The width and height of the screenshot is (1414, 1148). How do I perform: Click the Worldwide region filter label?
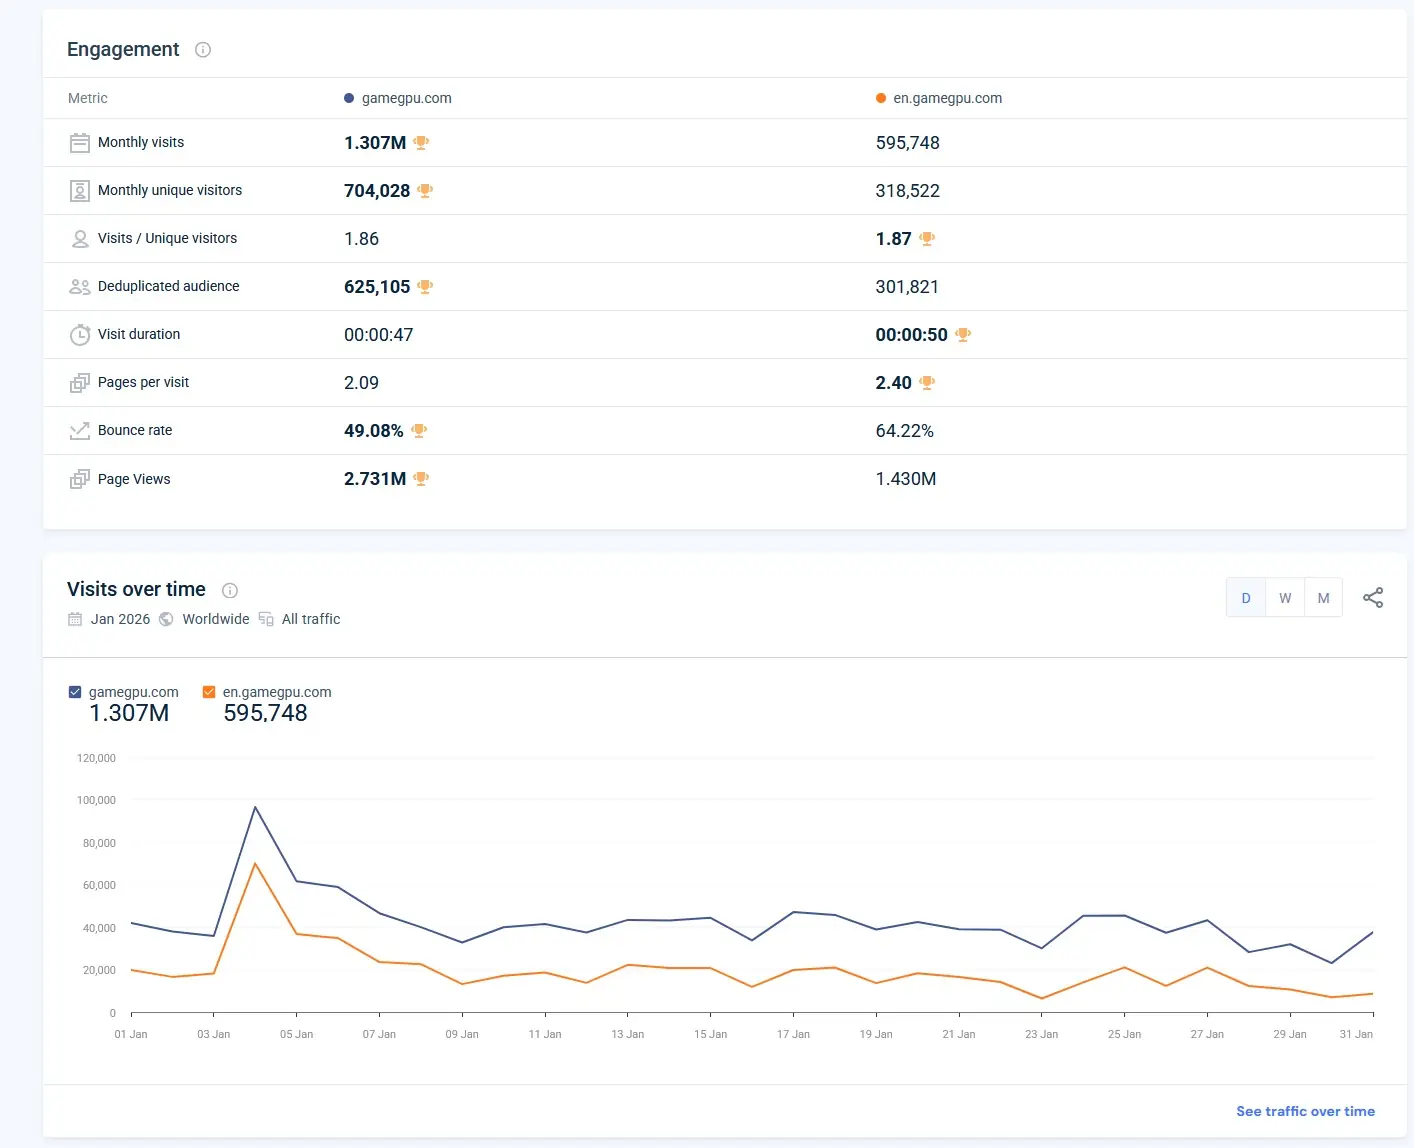click(x=216, y=619)
